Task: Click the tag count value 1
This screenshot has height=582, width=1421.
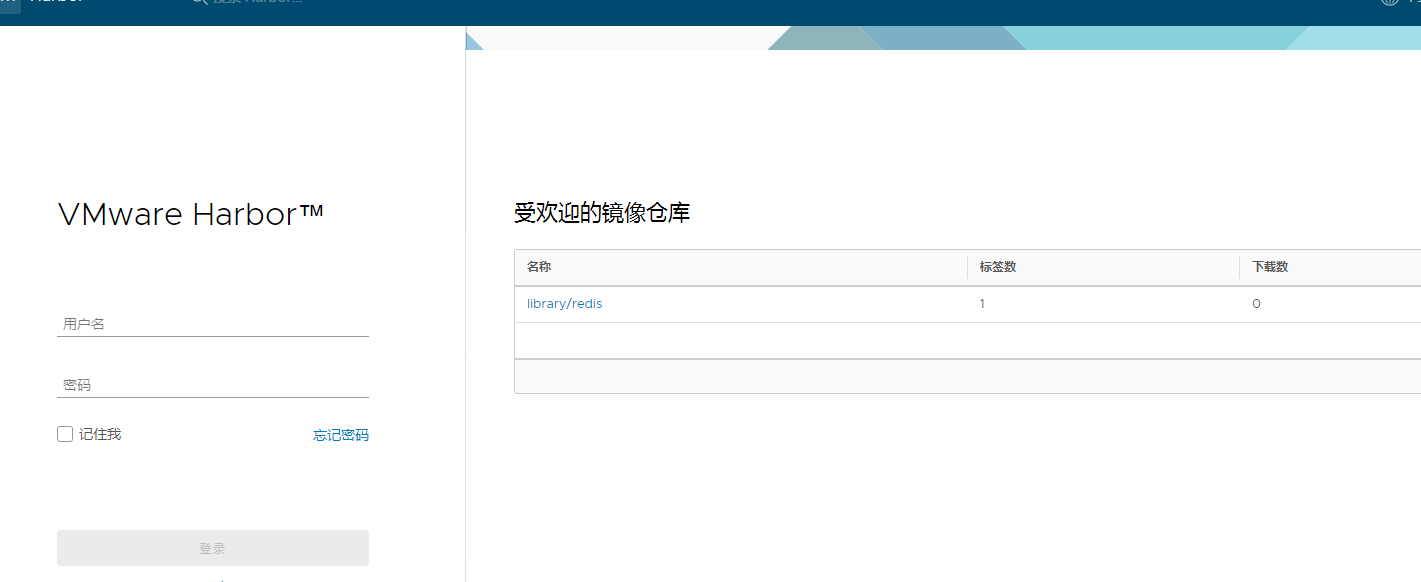Action: [982, 304]
